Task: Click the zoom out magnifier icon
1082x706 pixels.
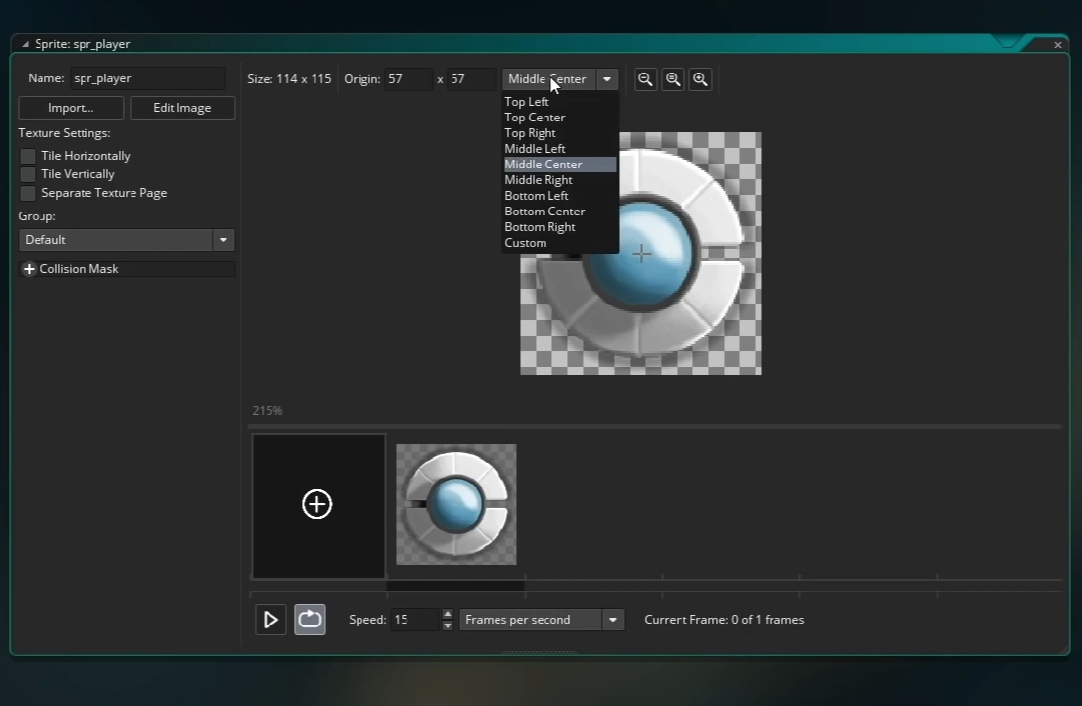Action: 646,79
